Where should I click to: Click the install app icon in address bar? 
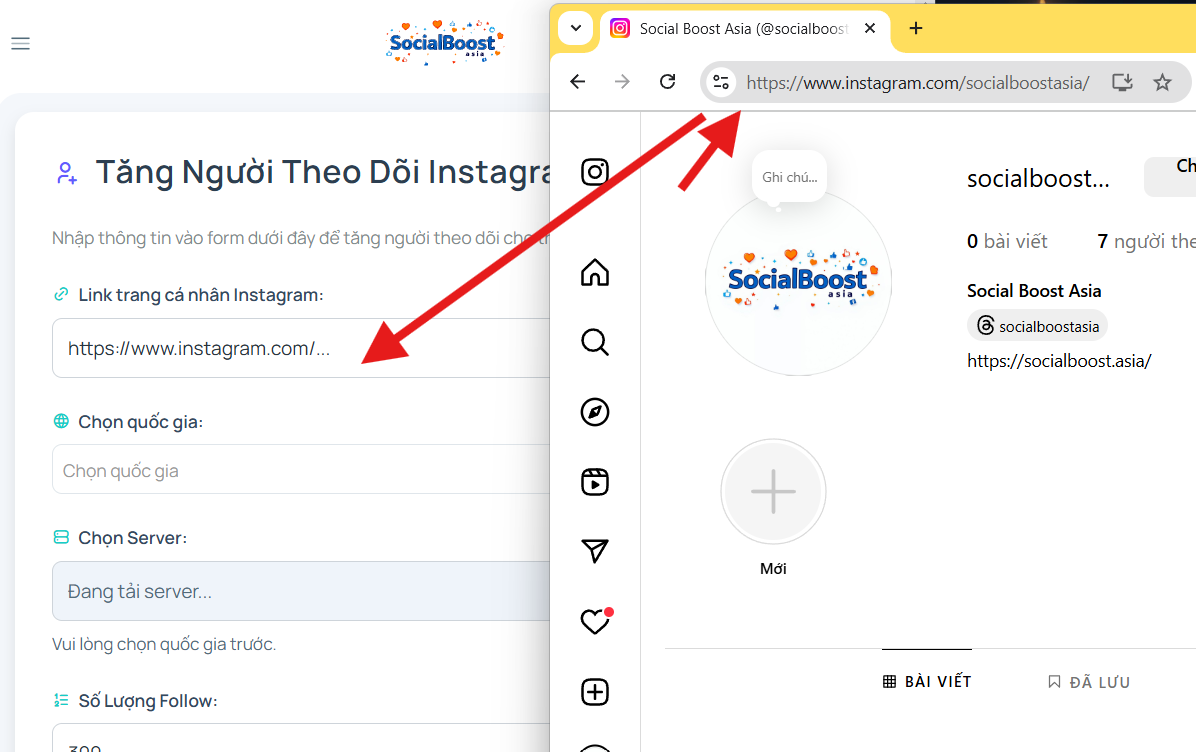[x=1122, y=82]
